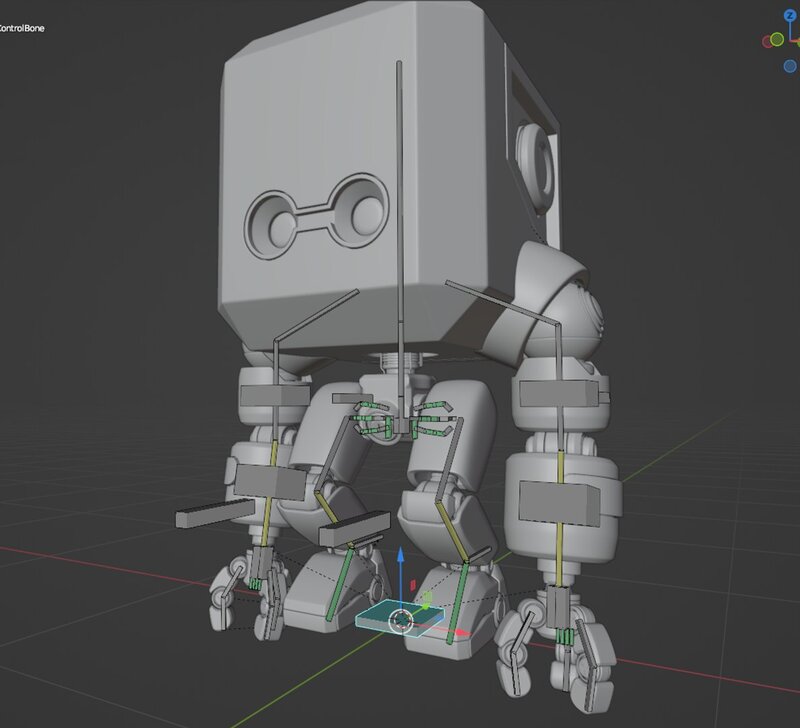Click the unlabeled blue negative Z gizmo circle
The width and height of the screenshot is (800, 728).
pyautogui.click(x=790, y=67)
